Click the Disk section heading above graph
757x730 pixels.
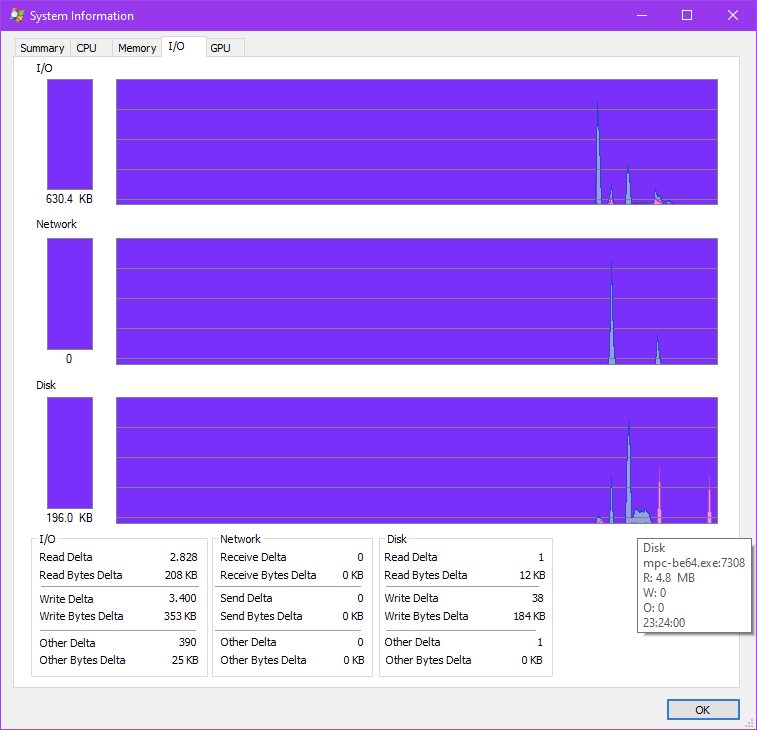46,385
